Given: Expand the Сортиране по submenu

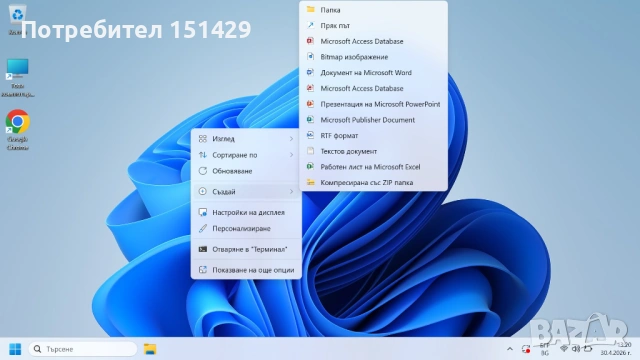Looking at the screenshot, I should pos(246,155).
